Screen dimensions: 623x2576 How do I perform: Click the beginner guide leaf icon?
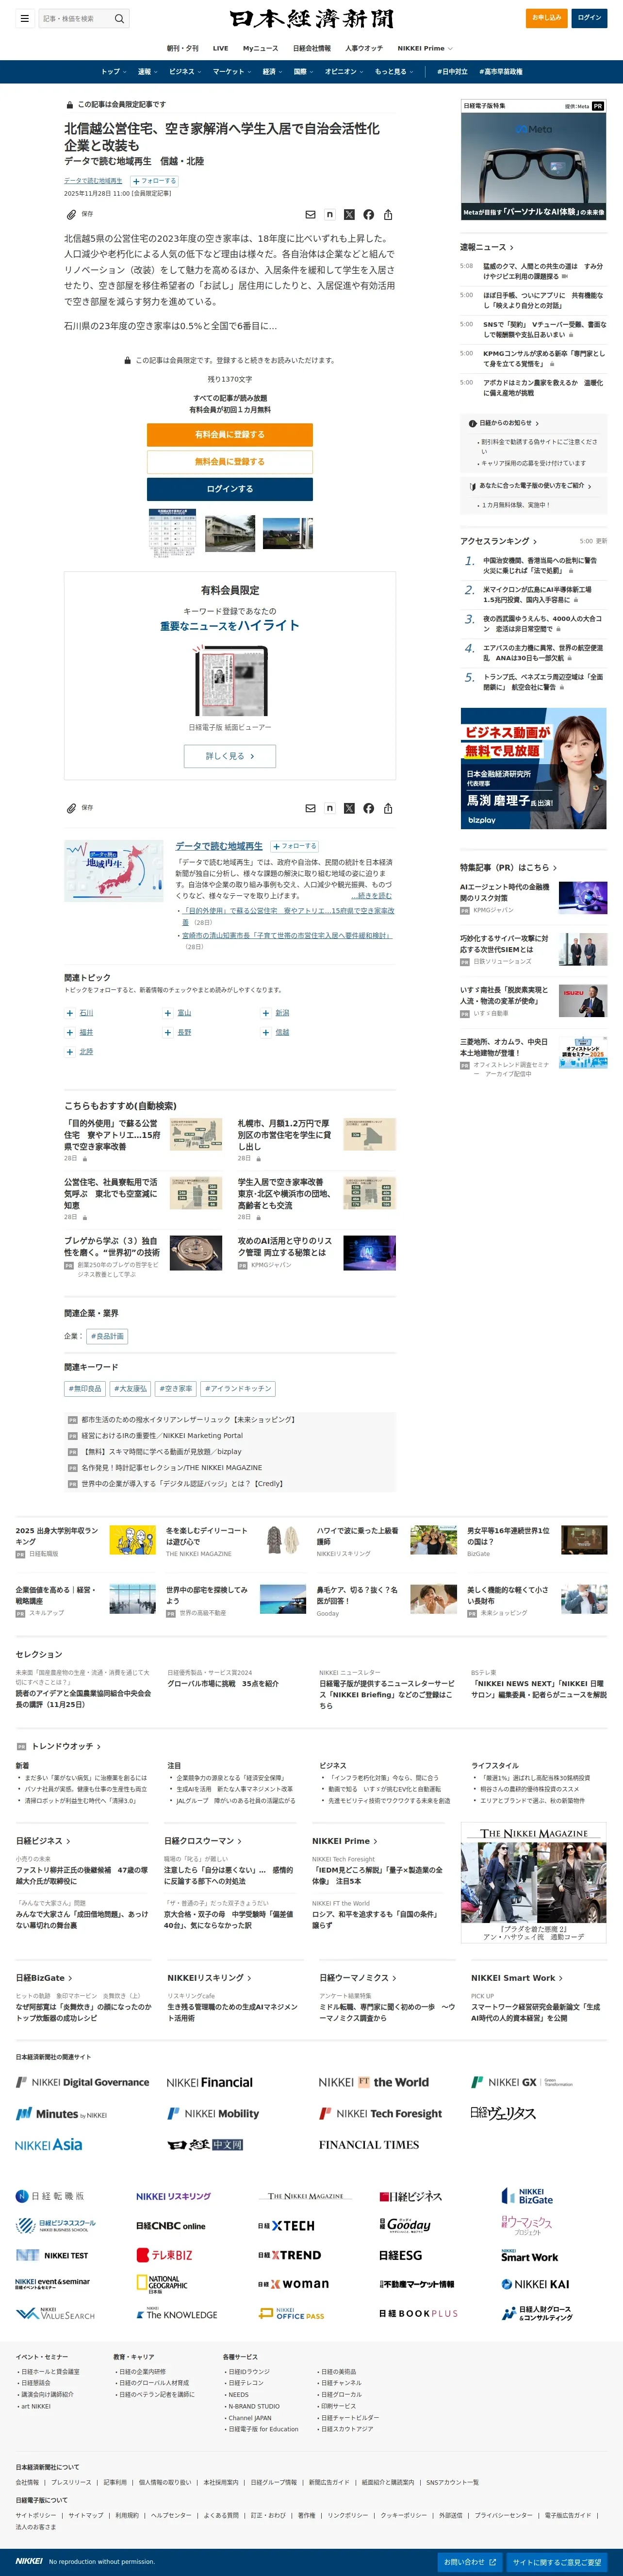click(x=473, y=486)
